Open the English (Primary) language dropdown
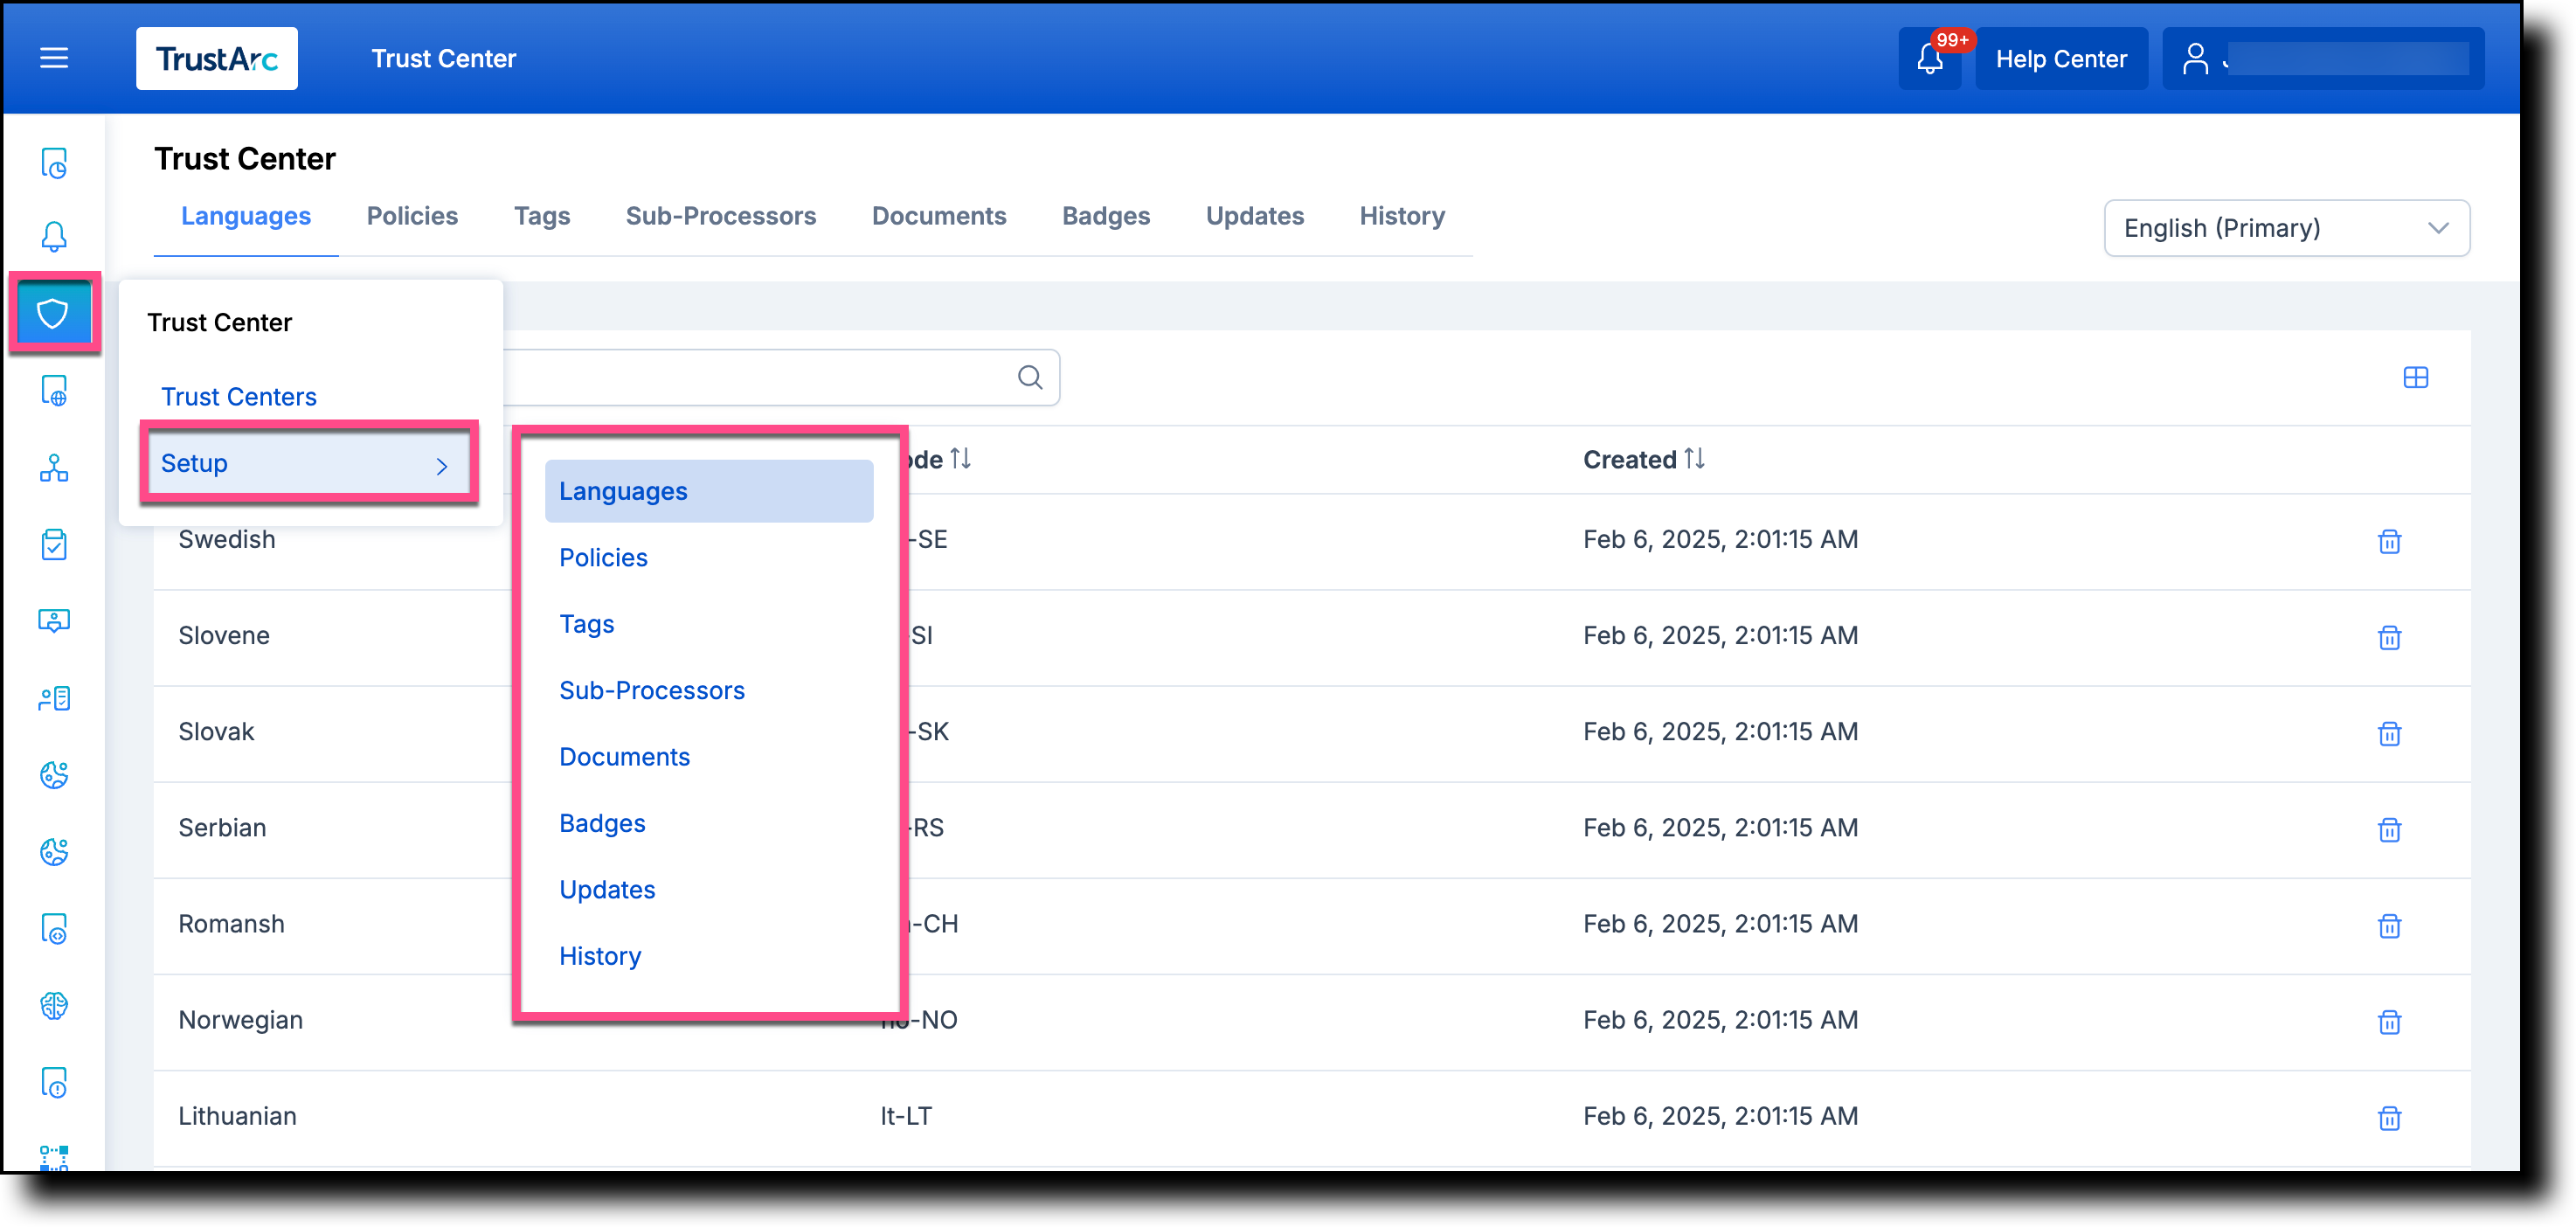The height and width of the screenshot is (1227, 2576). tap(2287, 227)
